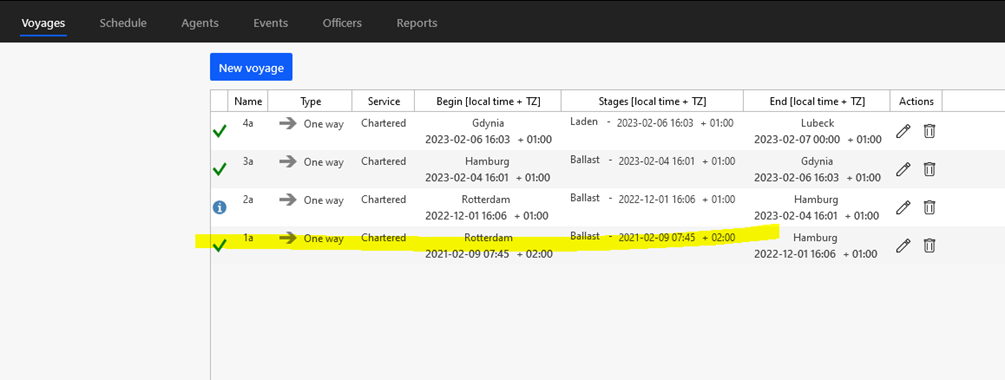Edit voyage 1a with pencil icon
The width and height of the screenshot is (1005, 380).
903,245
